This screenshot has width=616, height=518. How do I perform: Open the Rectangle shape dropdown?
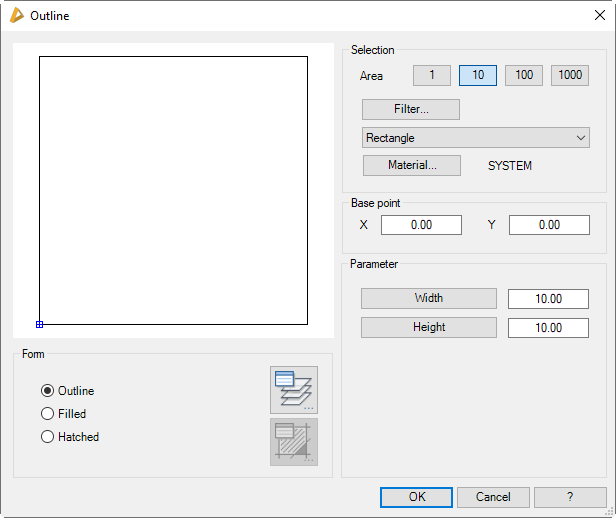(476, 138)
